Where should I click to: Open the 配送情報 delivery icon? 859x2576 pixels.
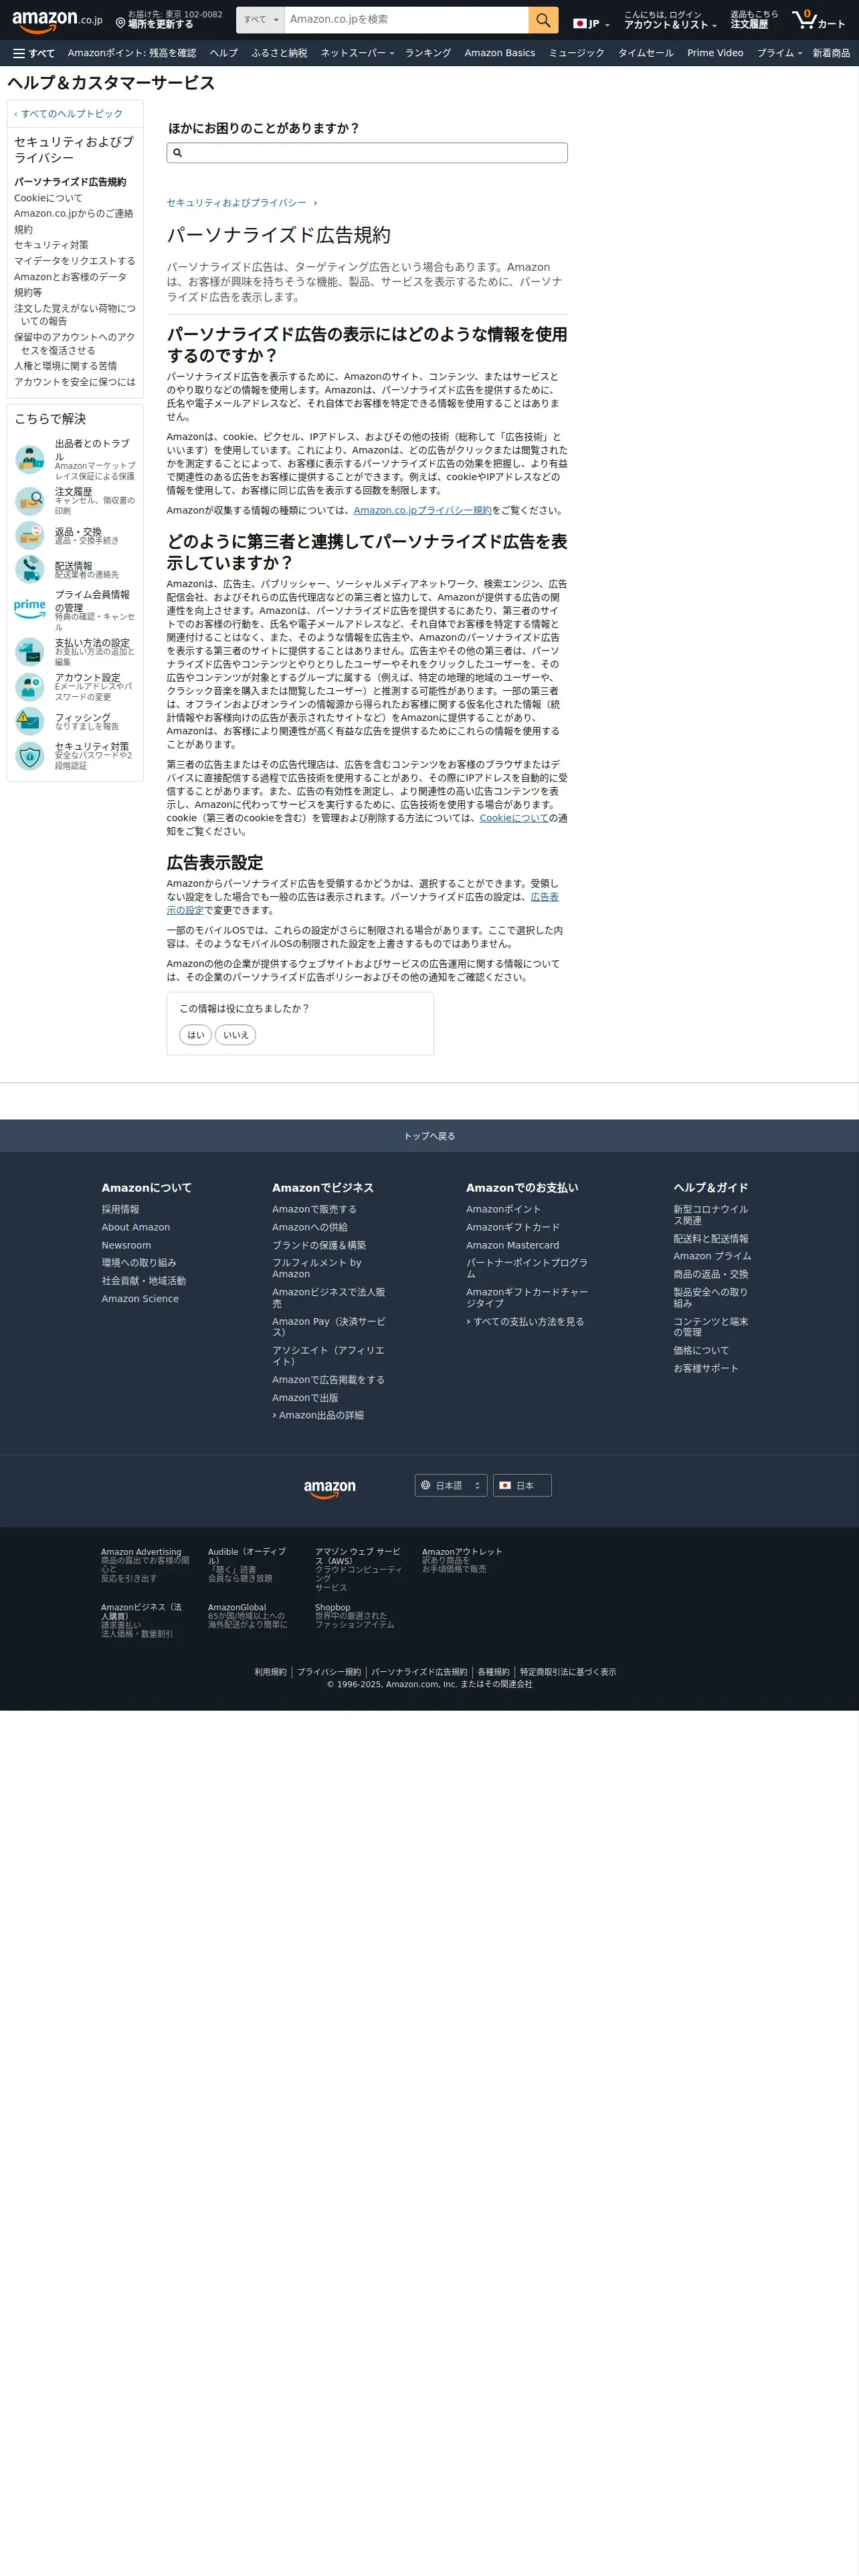coord(30,569)
